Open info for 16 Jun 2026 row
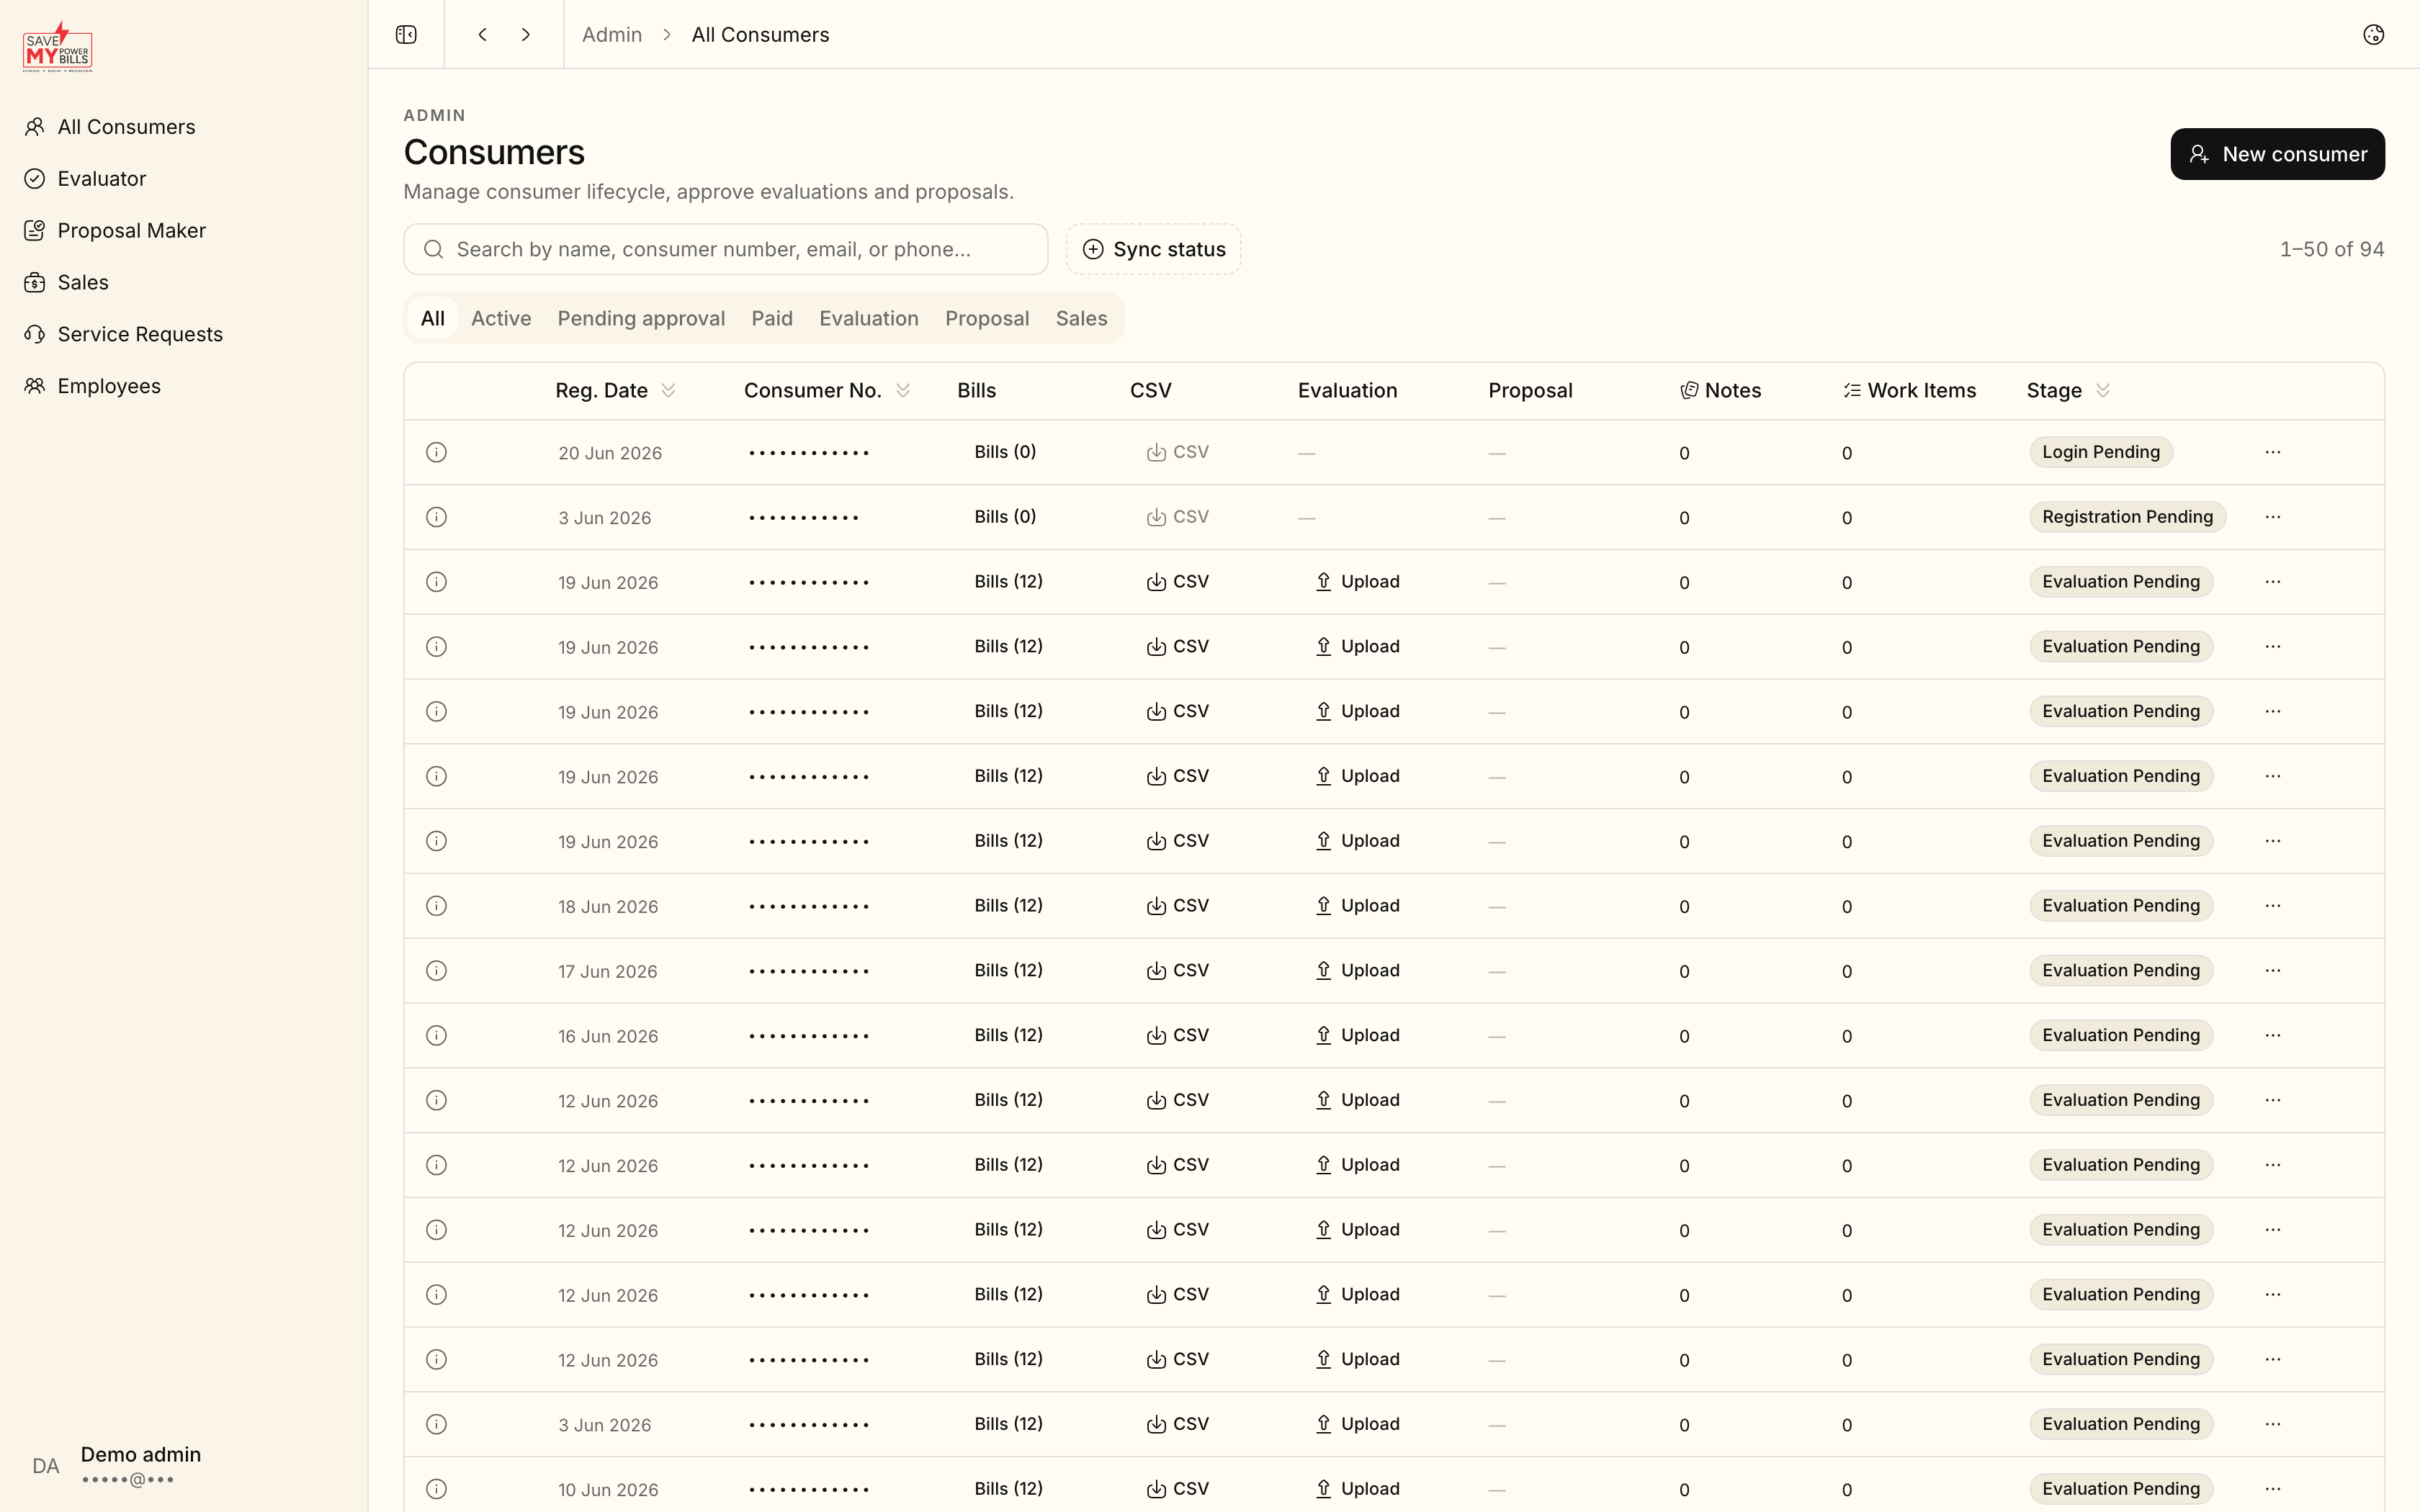Viewport: 2420px width, 1512px height. [x=436, y=1036]
